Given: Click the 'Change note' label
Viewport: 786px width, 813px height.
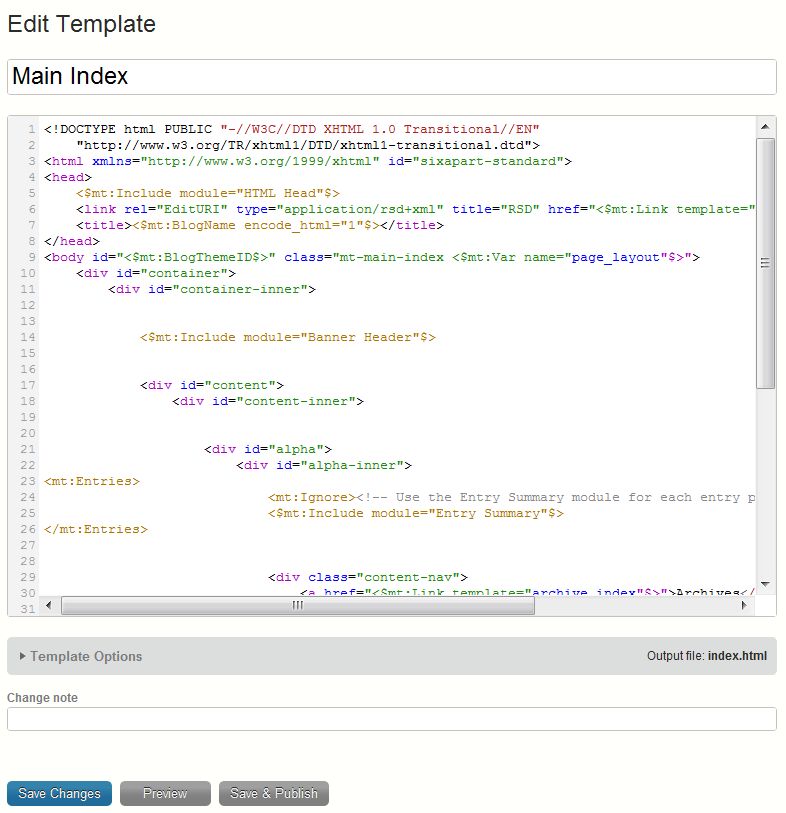Looking at the screenshot, I should [x=43, y=698].
